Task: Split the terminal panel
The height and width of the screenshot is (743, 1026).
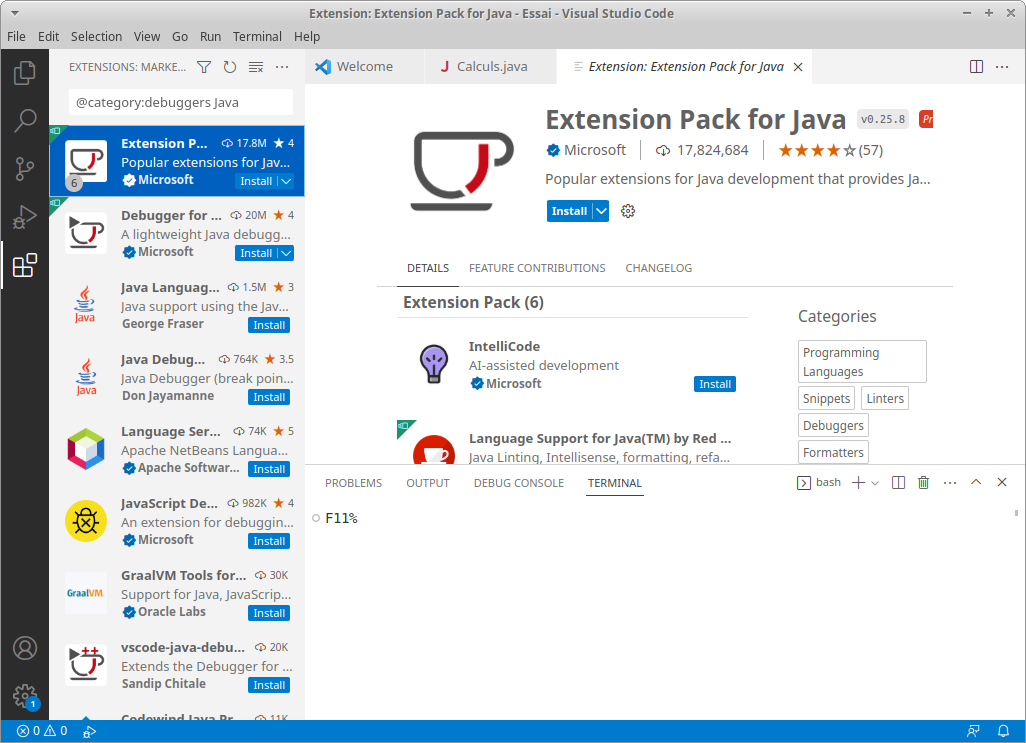Action: (x=898, y=483)
